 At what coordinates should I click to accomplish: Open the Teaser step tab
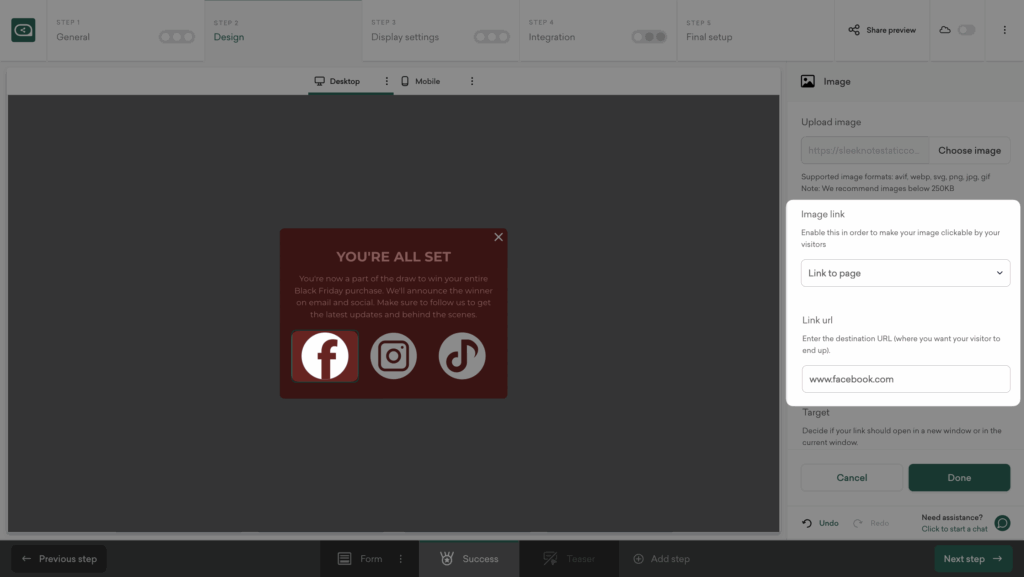(569, 559)
